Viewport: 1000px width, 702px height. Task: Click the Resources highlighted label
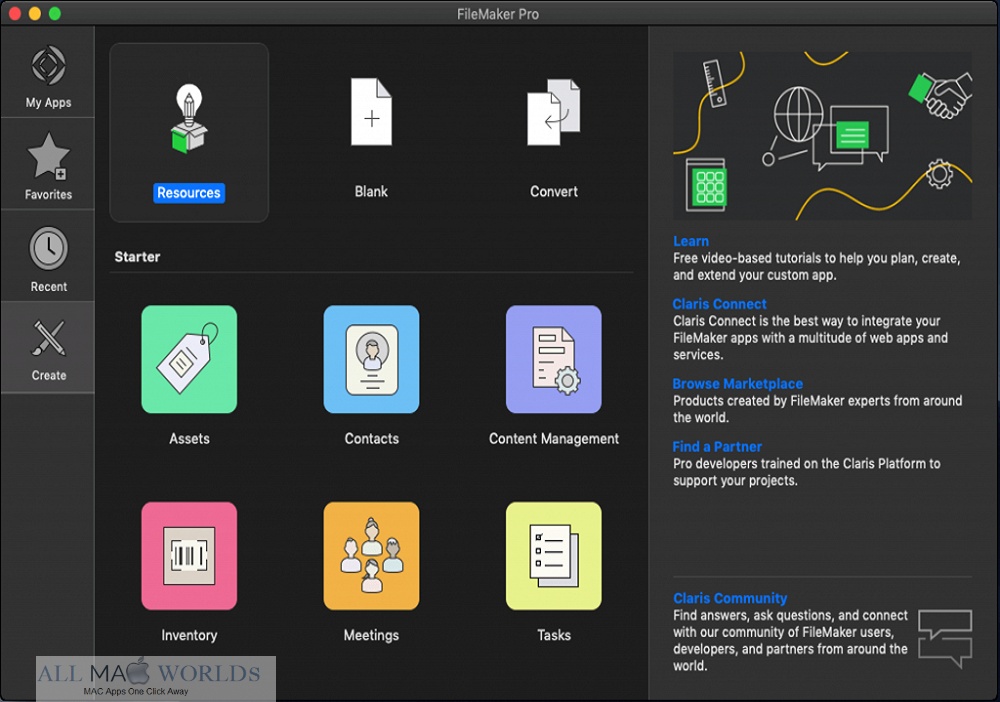tap(189, 193)
